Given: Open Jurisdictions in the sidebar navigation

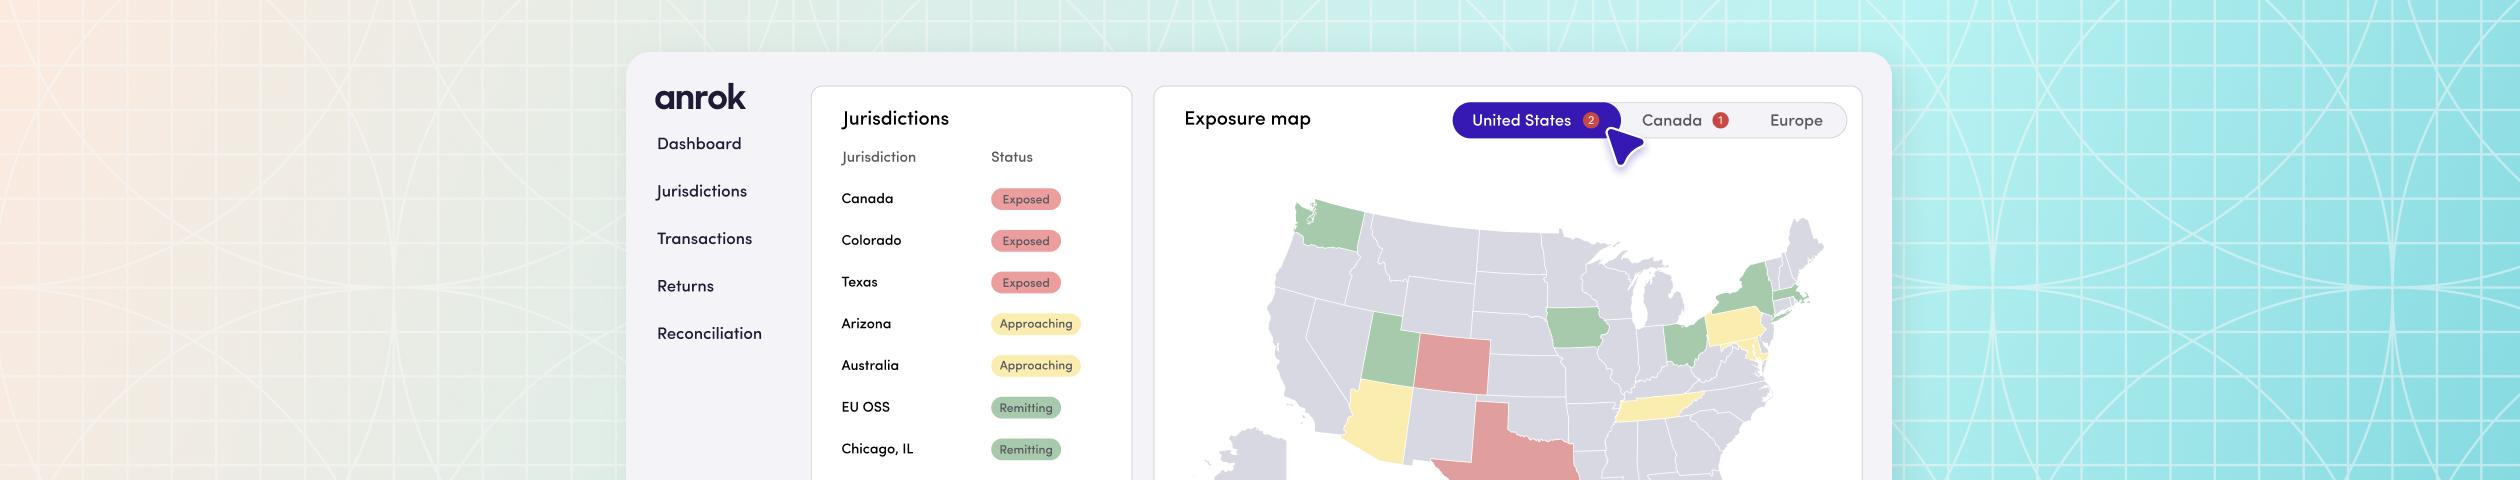Looking at the screenshot, I should [701, 191].
